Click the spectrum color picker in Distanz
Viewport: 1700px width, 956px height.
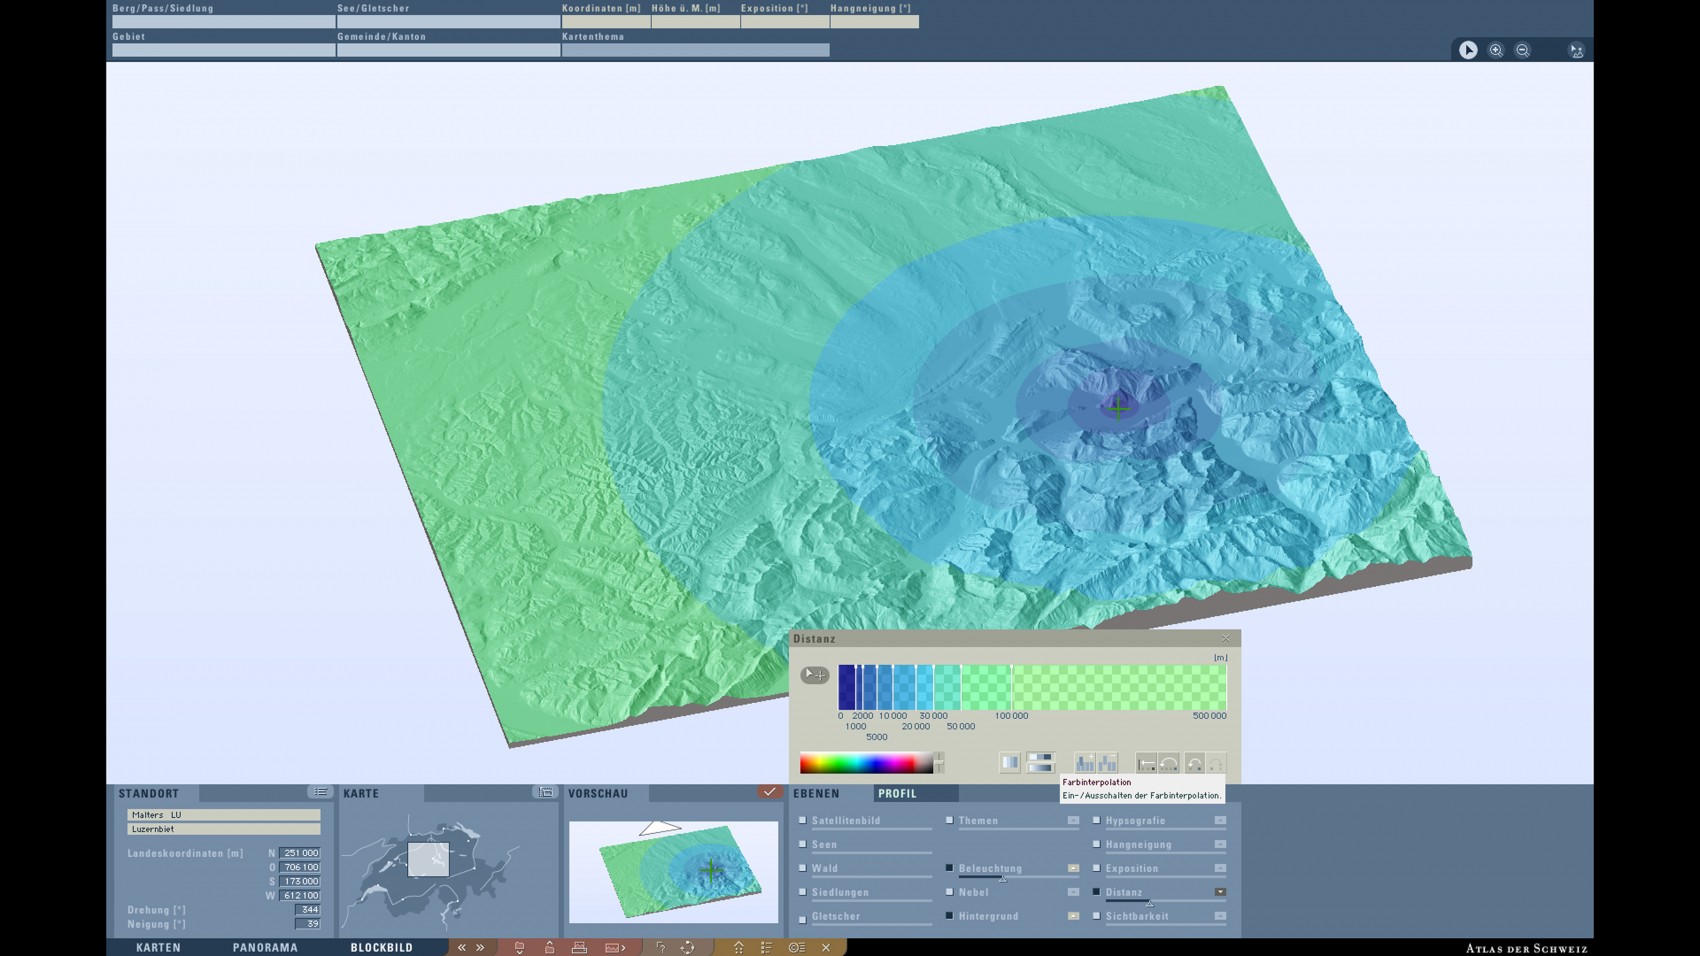[866, 764]
